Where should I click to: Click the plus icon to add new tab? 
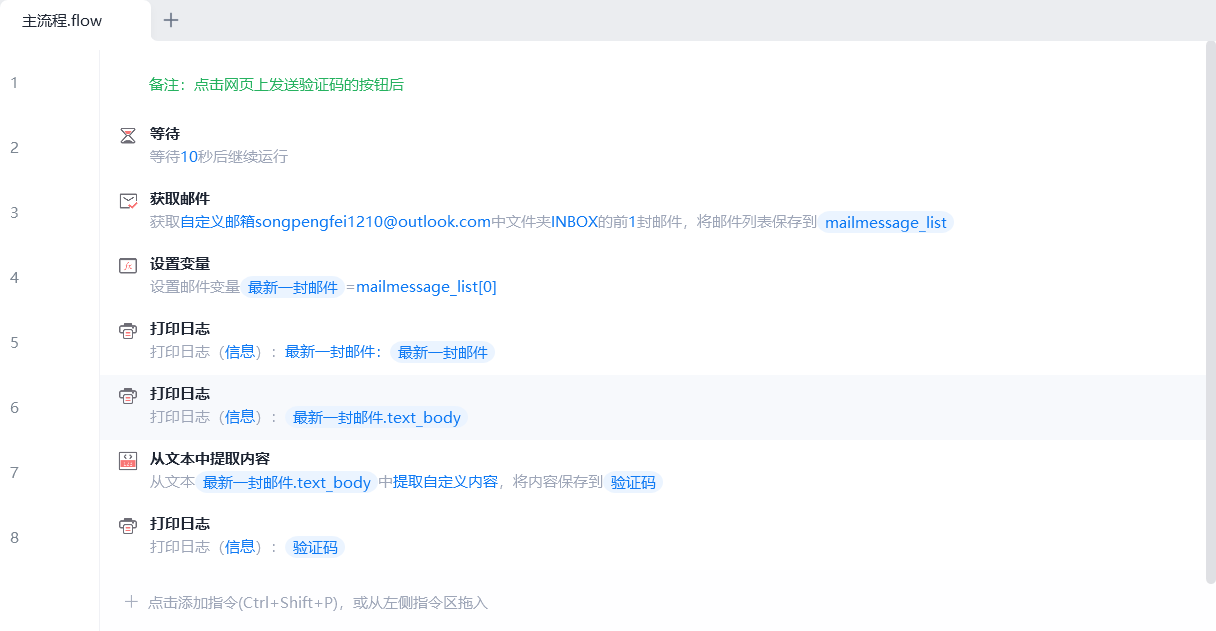(x=171, y=20)
